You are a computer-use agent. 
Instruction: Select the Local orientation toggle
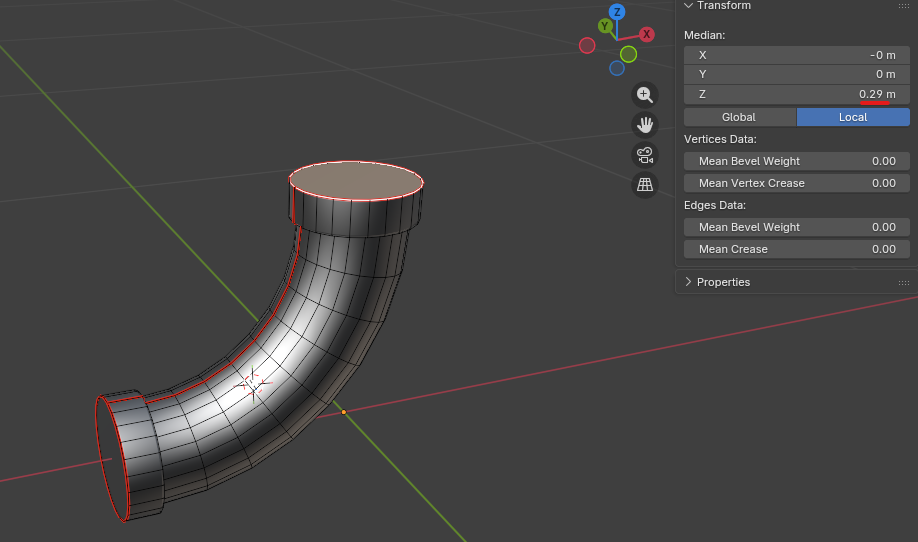pyautogui.click(x=853, y=117)
